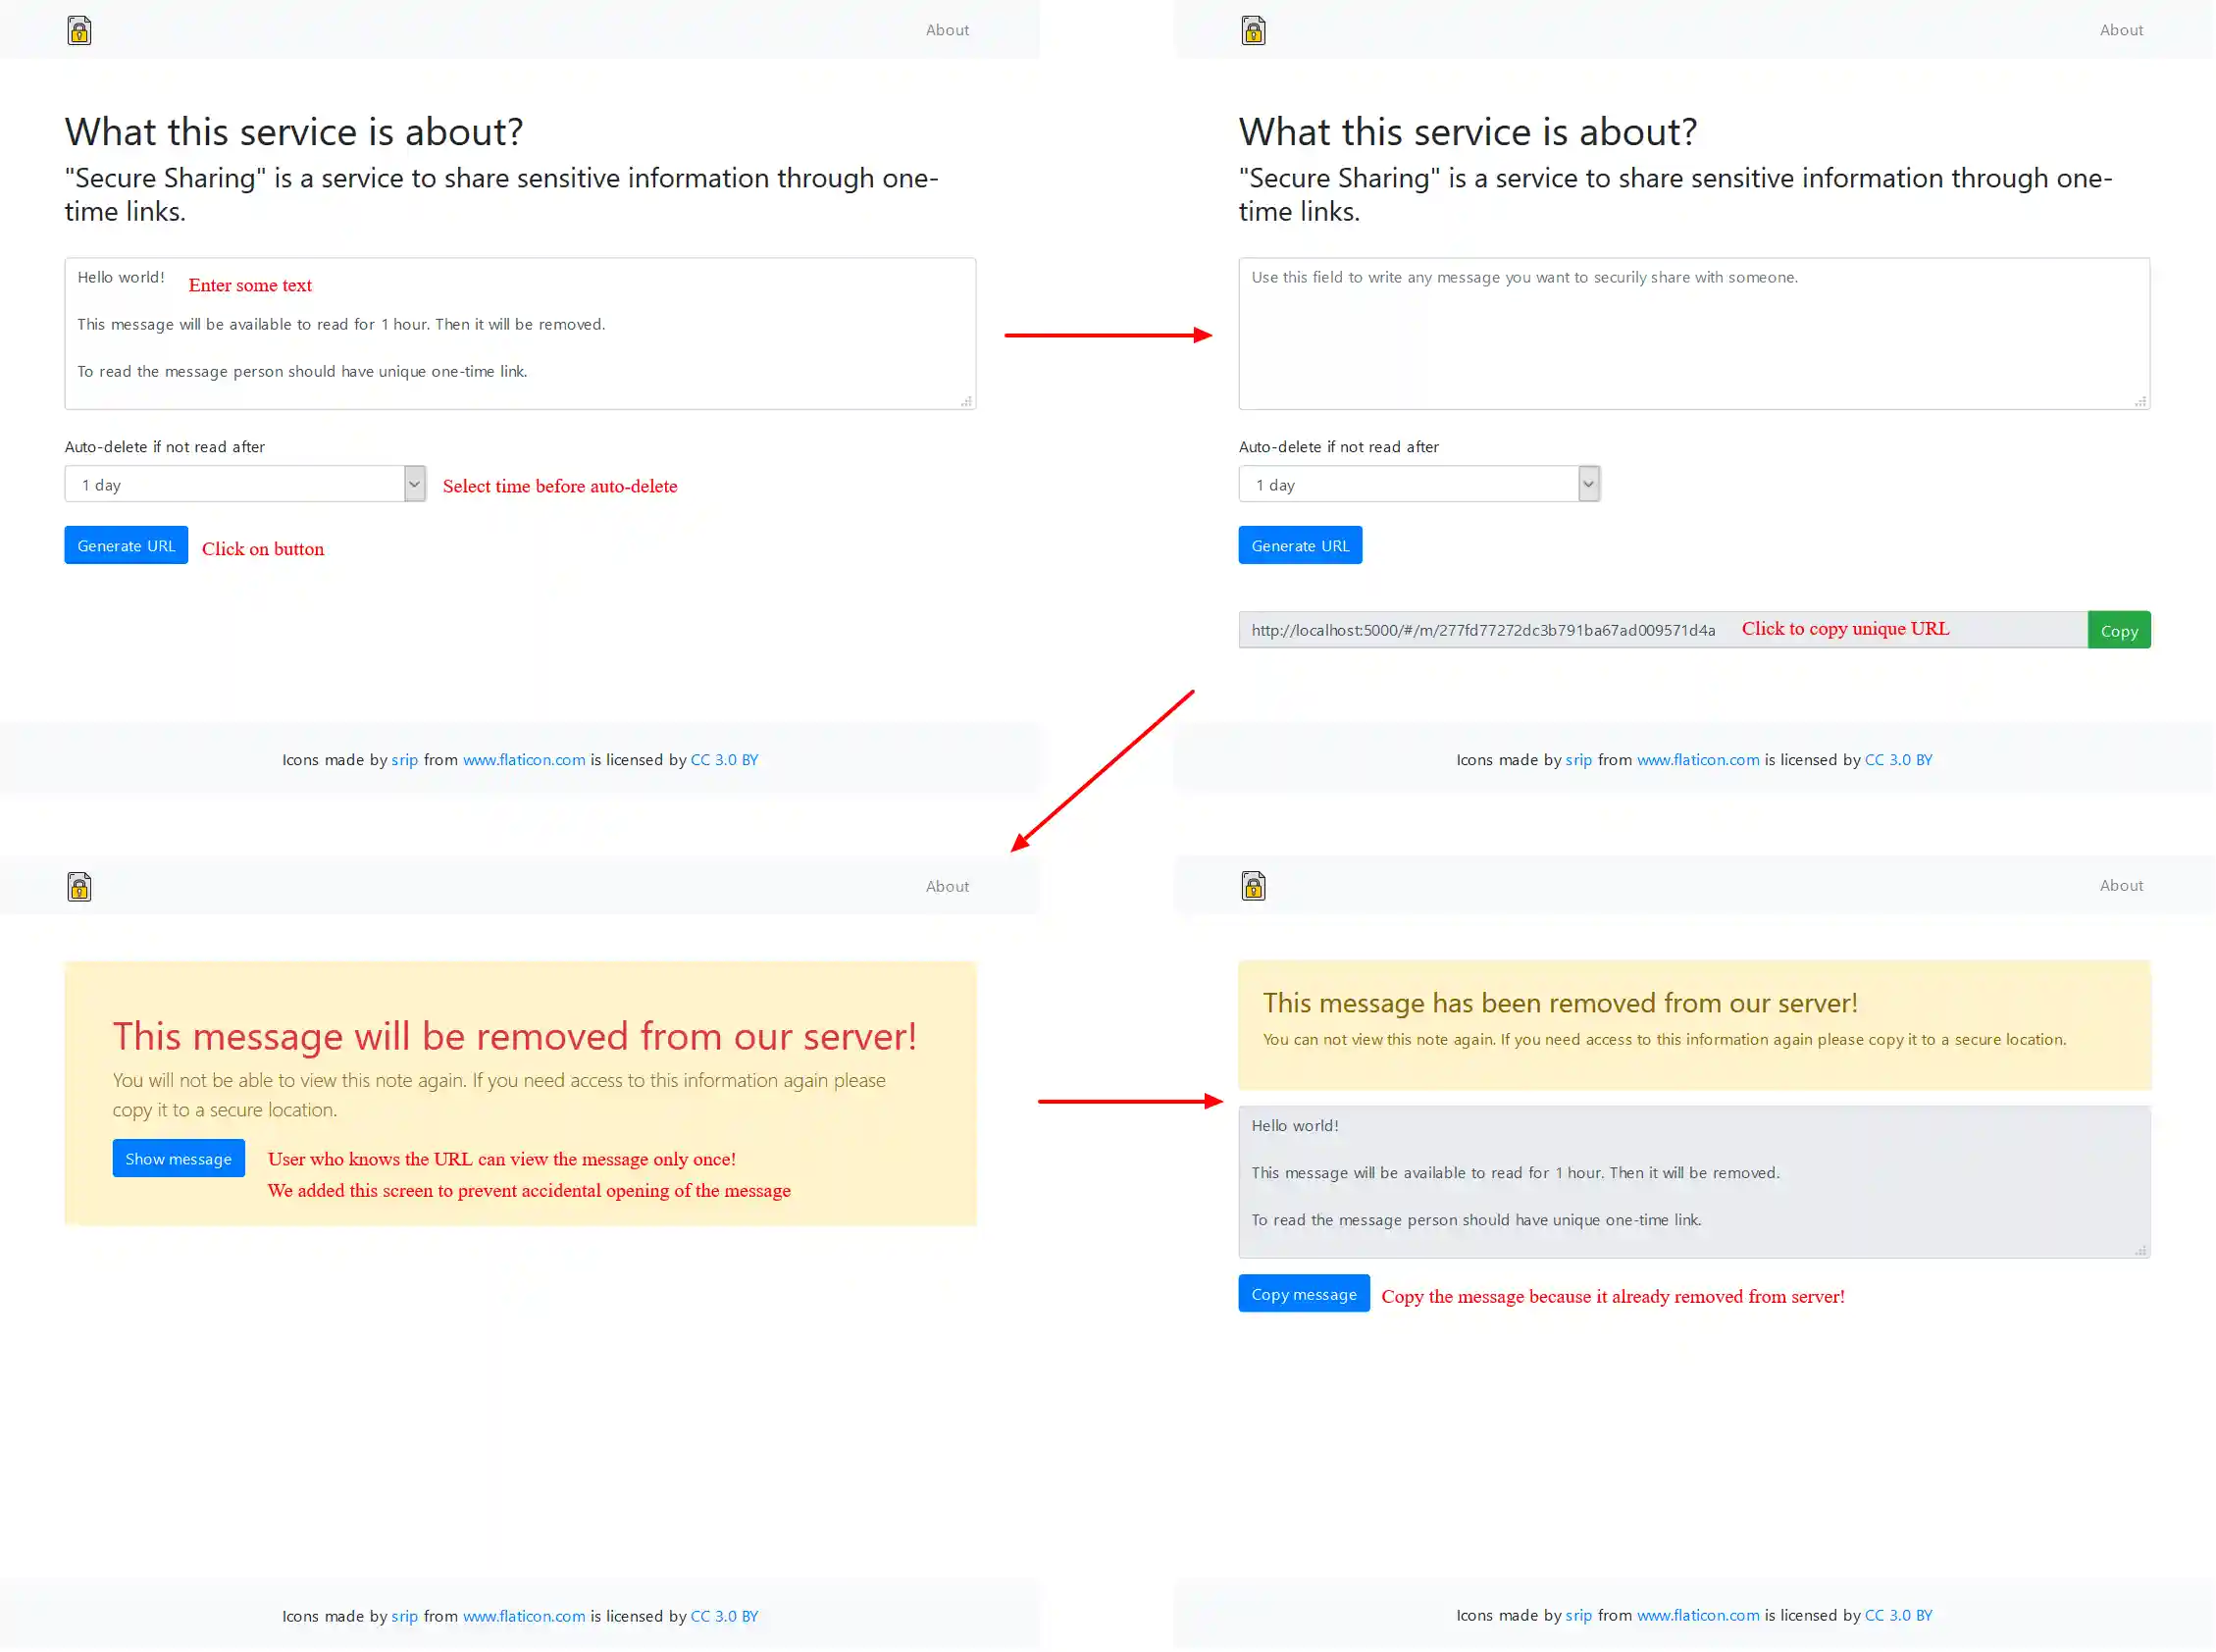Click the lock logo above the Show message warning
The height and width of the screenshot is (1652, 2216).
[79, 887]
